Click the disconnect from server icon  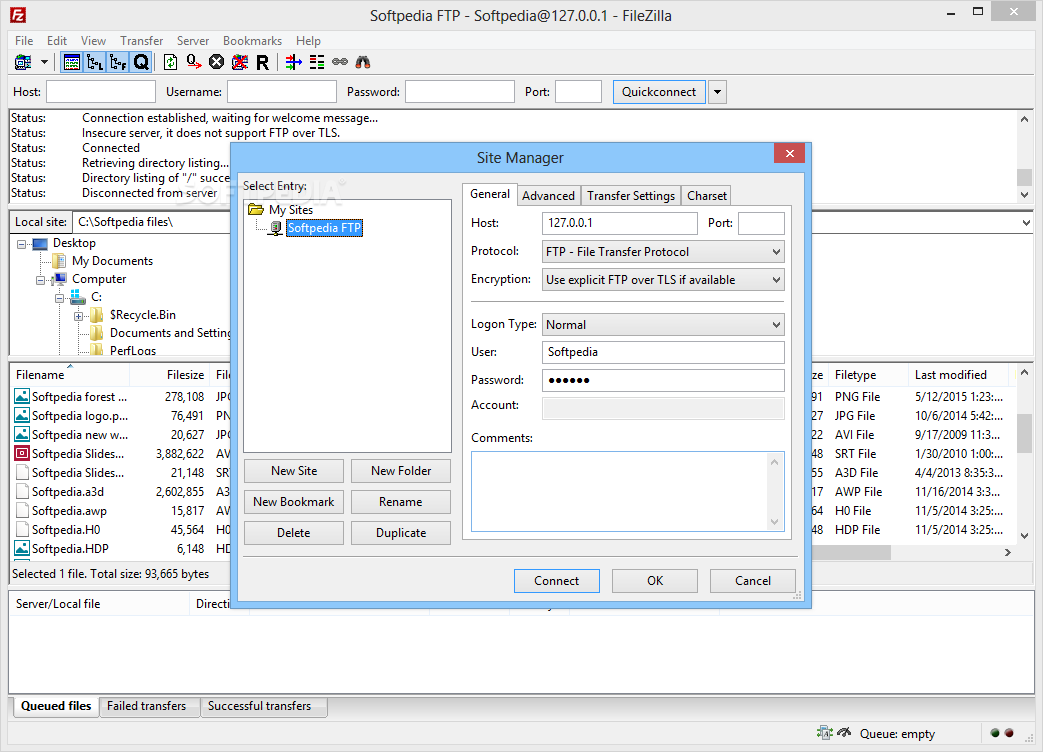pyautogui.click(x=239, y=62)
